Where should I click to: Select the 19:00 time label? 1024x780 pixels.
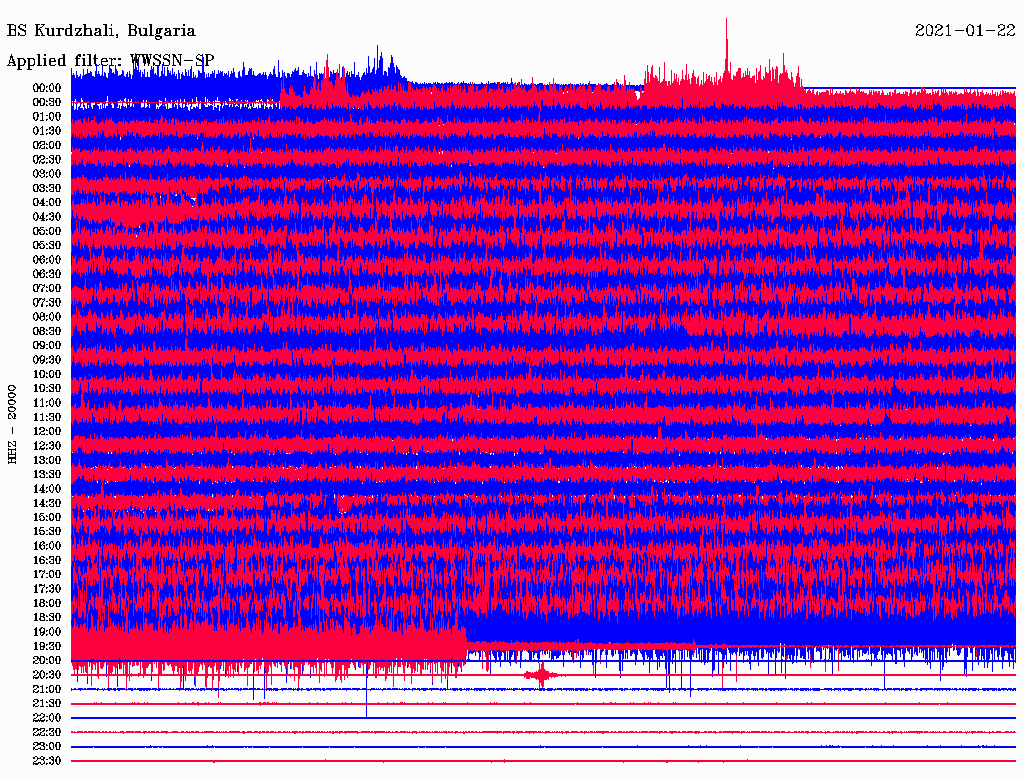[47, 632]
